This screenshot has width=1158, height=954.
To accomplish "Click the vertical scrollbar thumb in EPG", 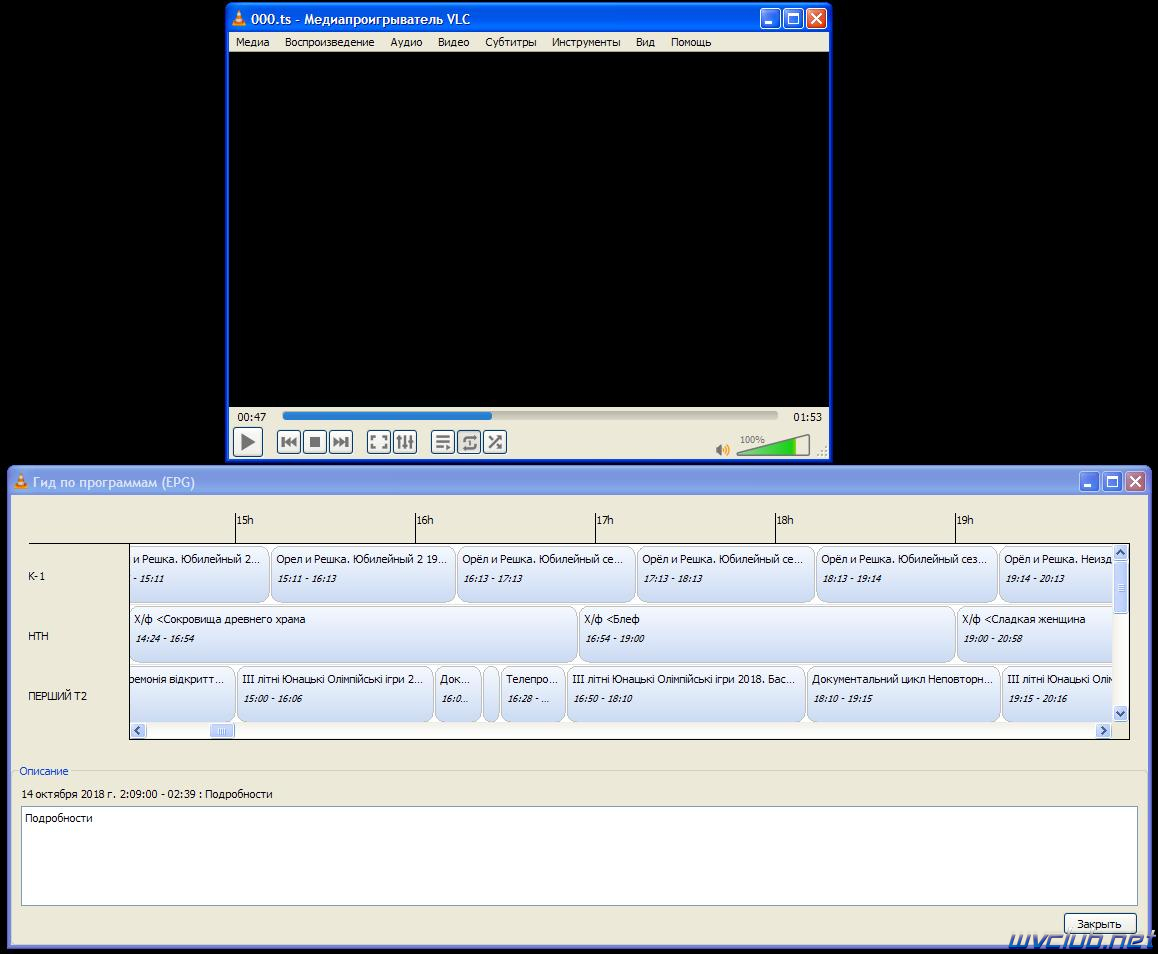I will 1120,588.
